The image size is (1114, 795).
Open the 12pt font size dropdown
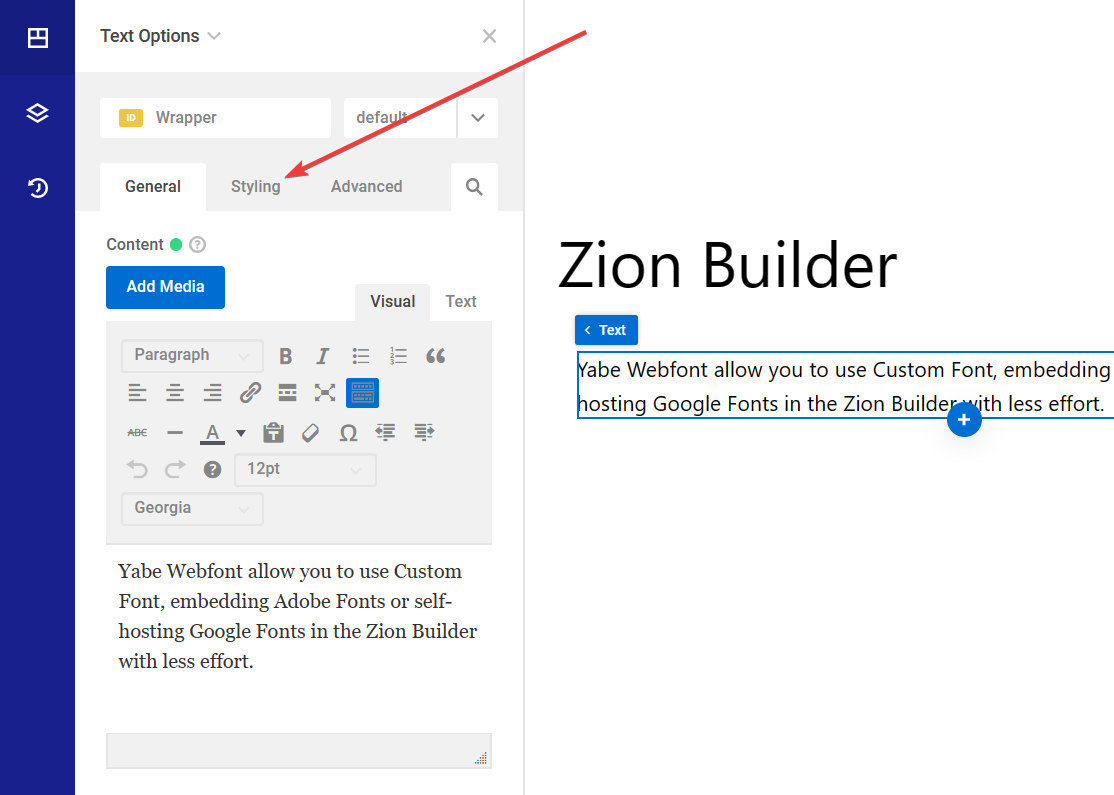[305, 470]
